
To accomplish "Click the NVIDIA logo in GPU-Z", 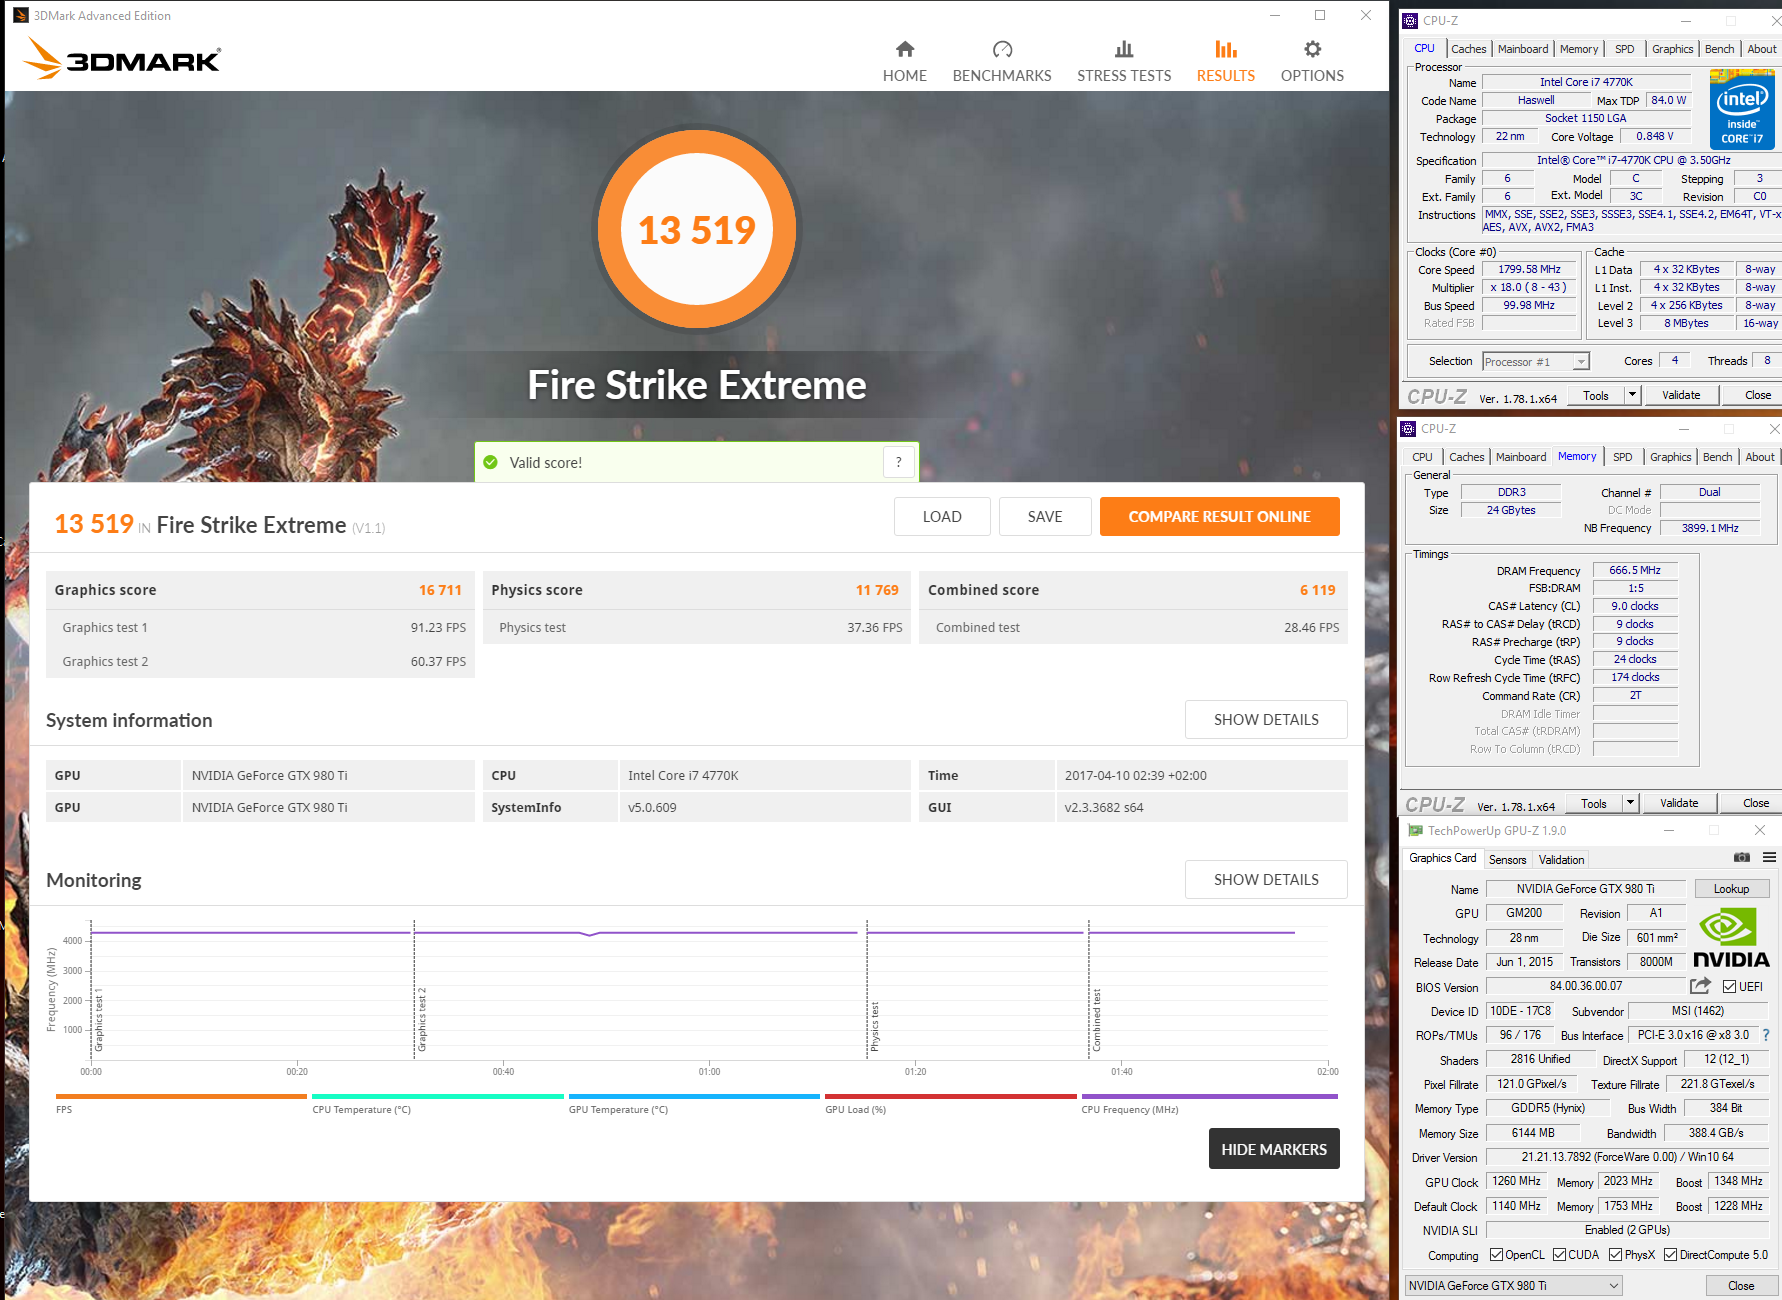I will point(1731,937).
